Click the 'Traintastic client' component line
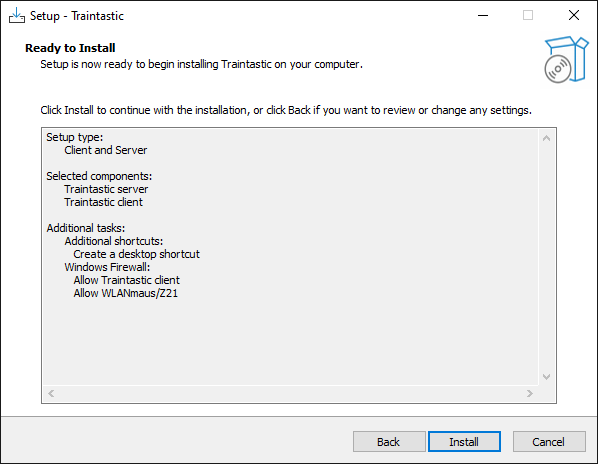 pyautogui.click(x=103, y=202)
